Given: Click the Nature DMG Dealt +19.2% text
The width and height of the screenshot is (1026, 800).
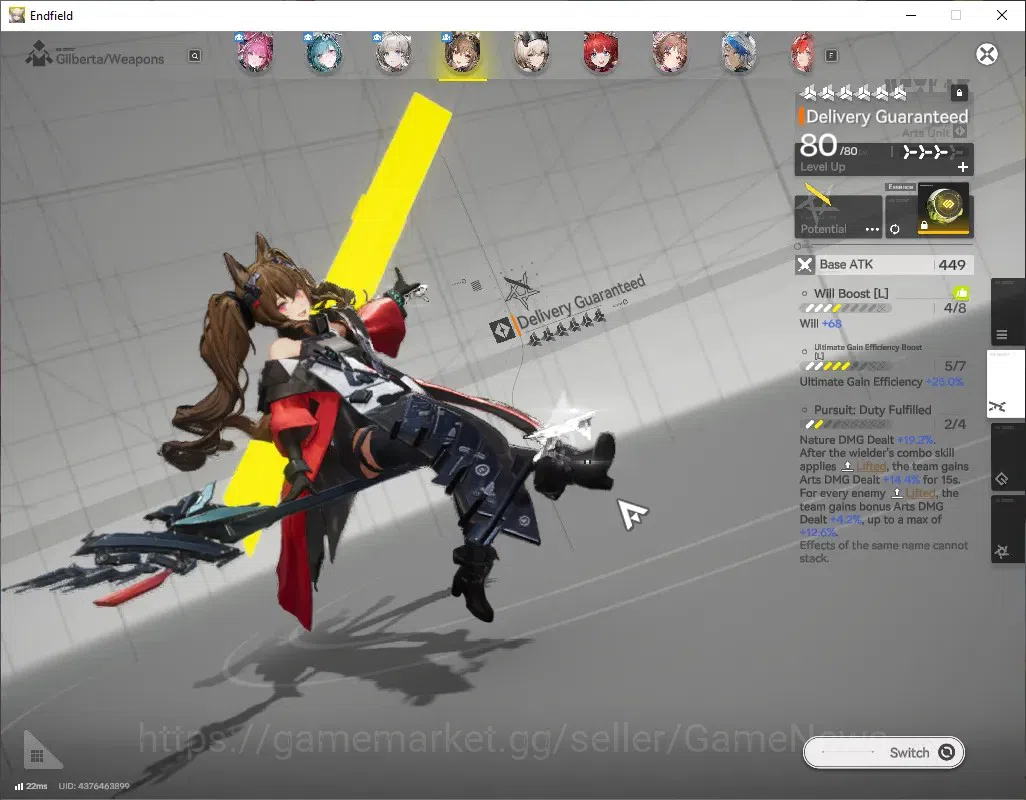Looking at the screenshot, I should pos(867,440).
